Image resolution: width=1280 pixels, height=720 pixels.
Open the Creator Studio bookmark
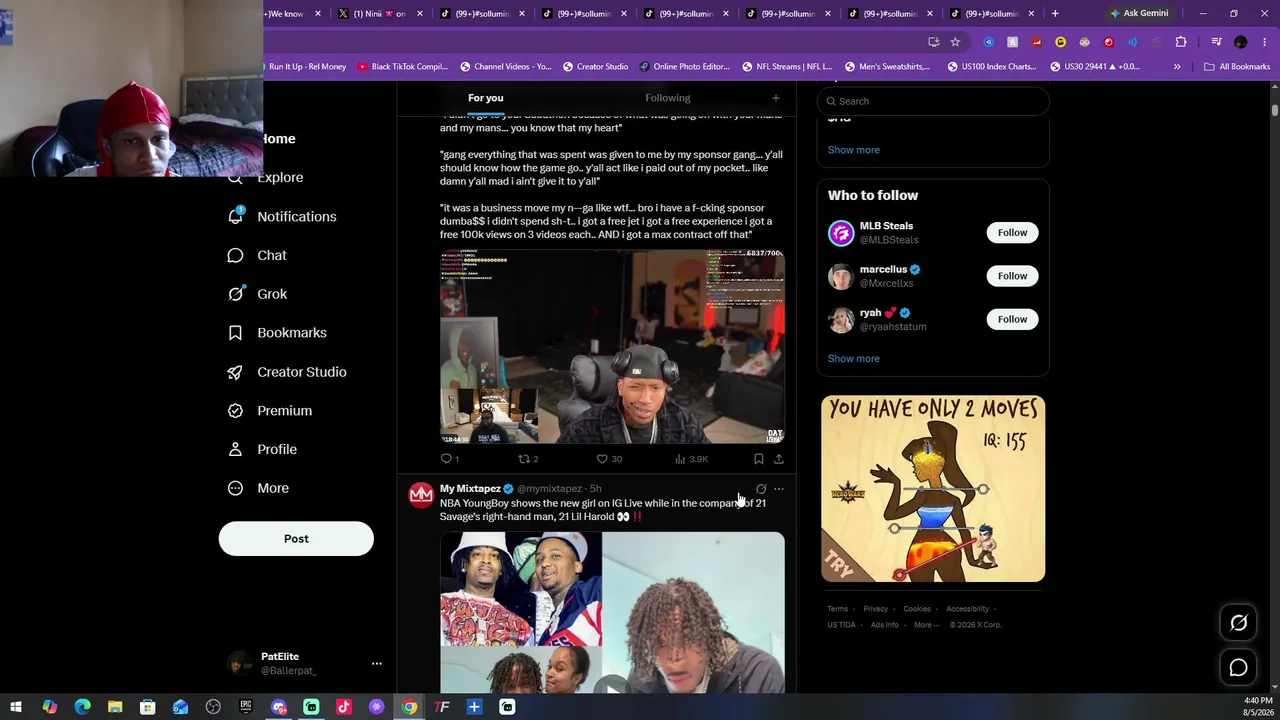click(x=595, y=67)
